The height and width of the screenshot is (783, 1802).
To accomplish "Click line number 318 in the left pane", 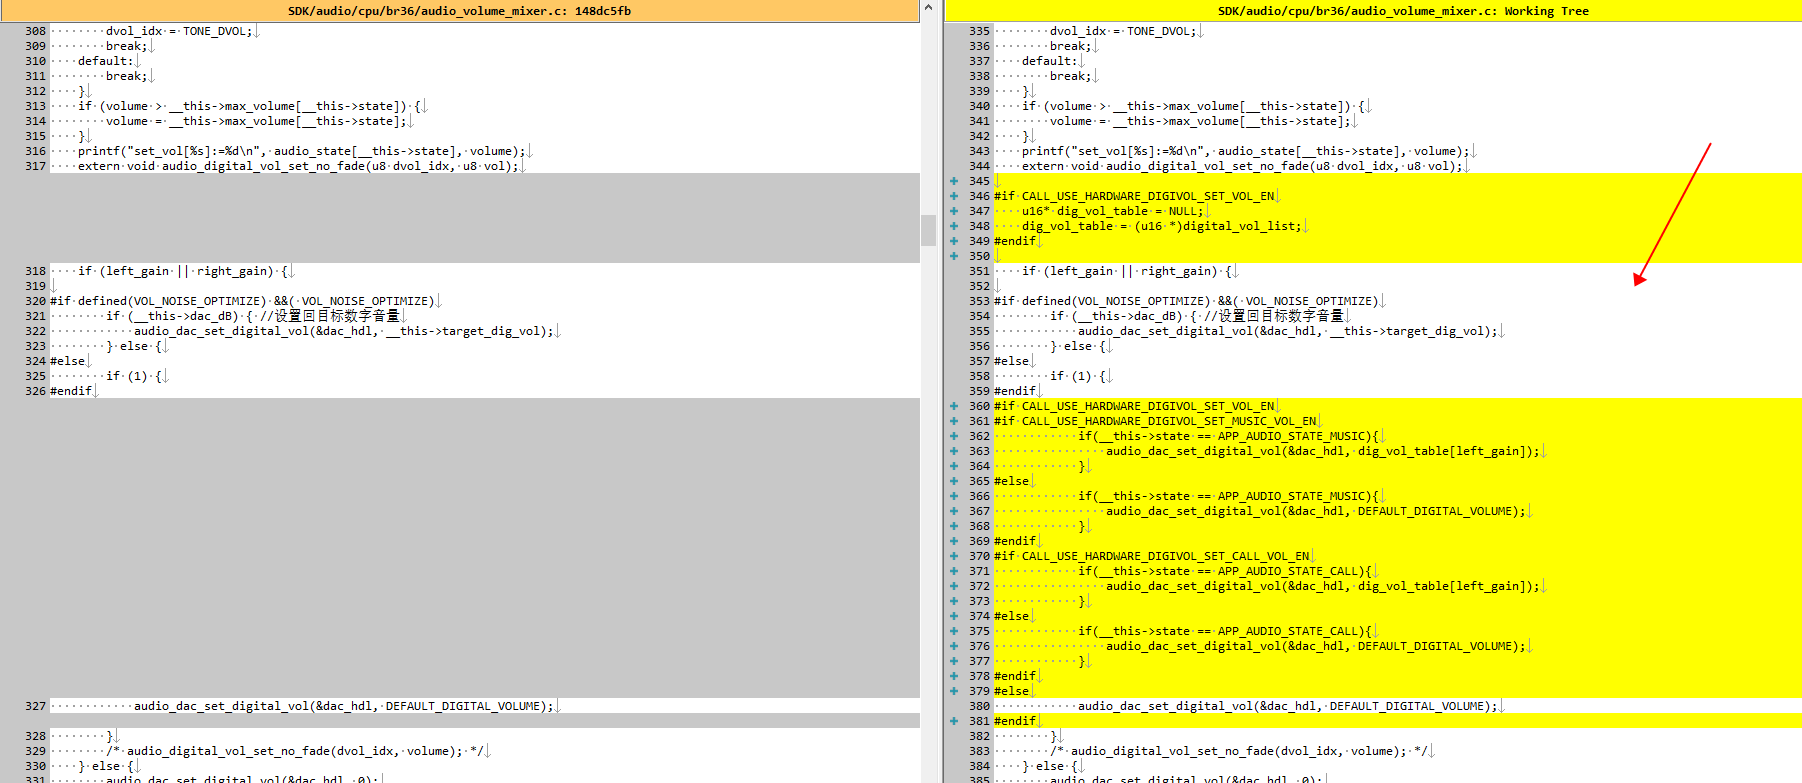I will (36, 271).
